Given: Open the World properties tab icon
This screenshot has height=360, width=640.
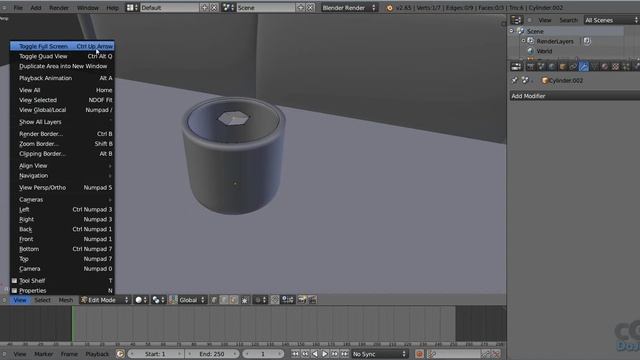Looking at the screenshot, I should pos(552,67).
